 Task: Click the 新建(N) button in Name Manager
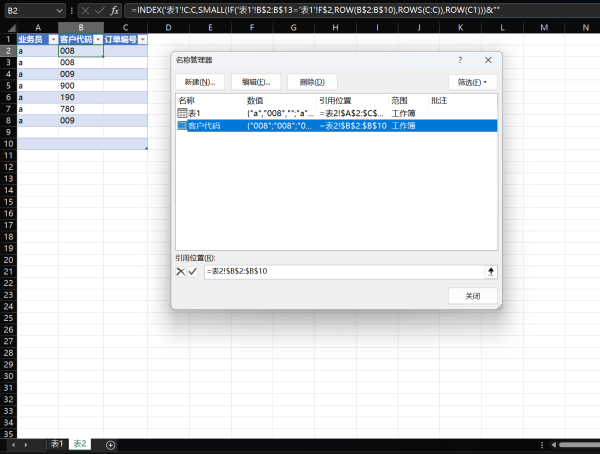(200, 82)
